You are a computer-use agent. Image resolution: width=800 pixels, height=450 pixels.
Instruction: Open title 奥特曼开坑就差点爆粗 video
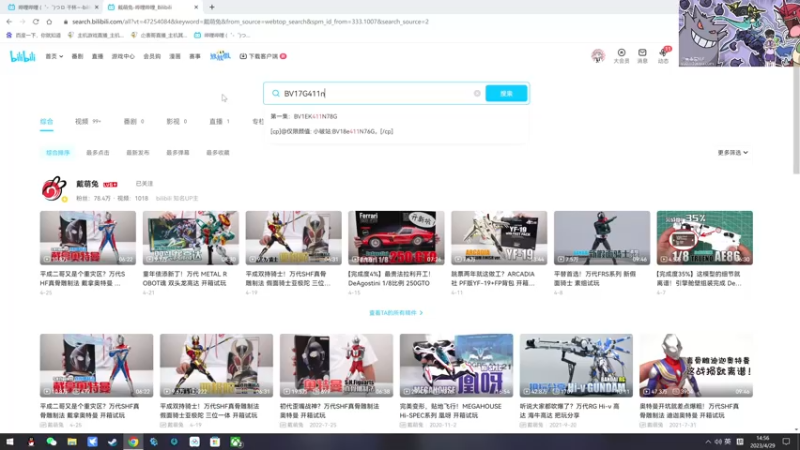click(689, 411)
